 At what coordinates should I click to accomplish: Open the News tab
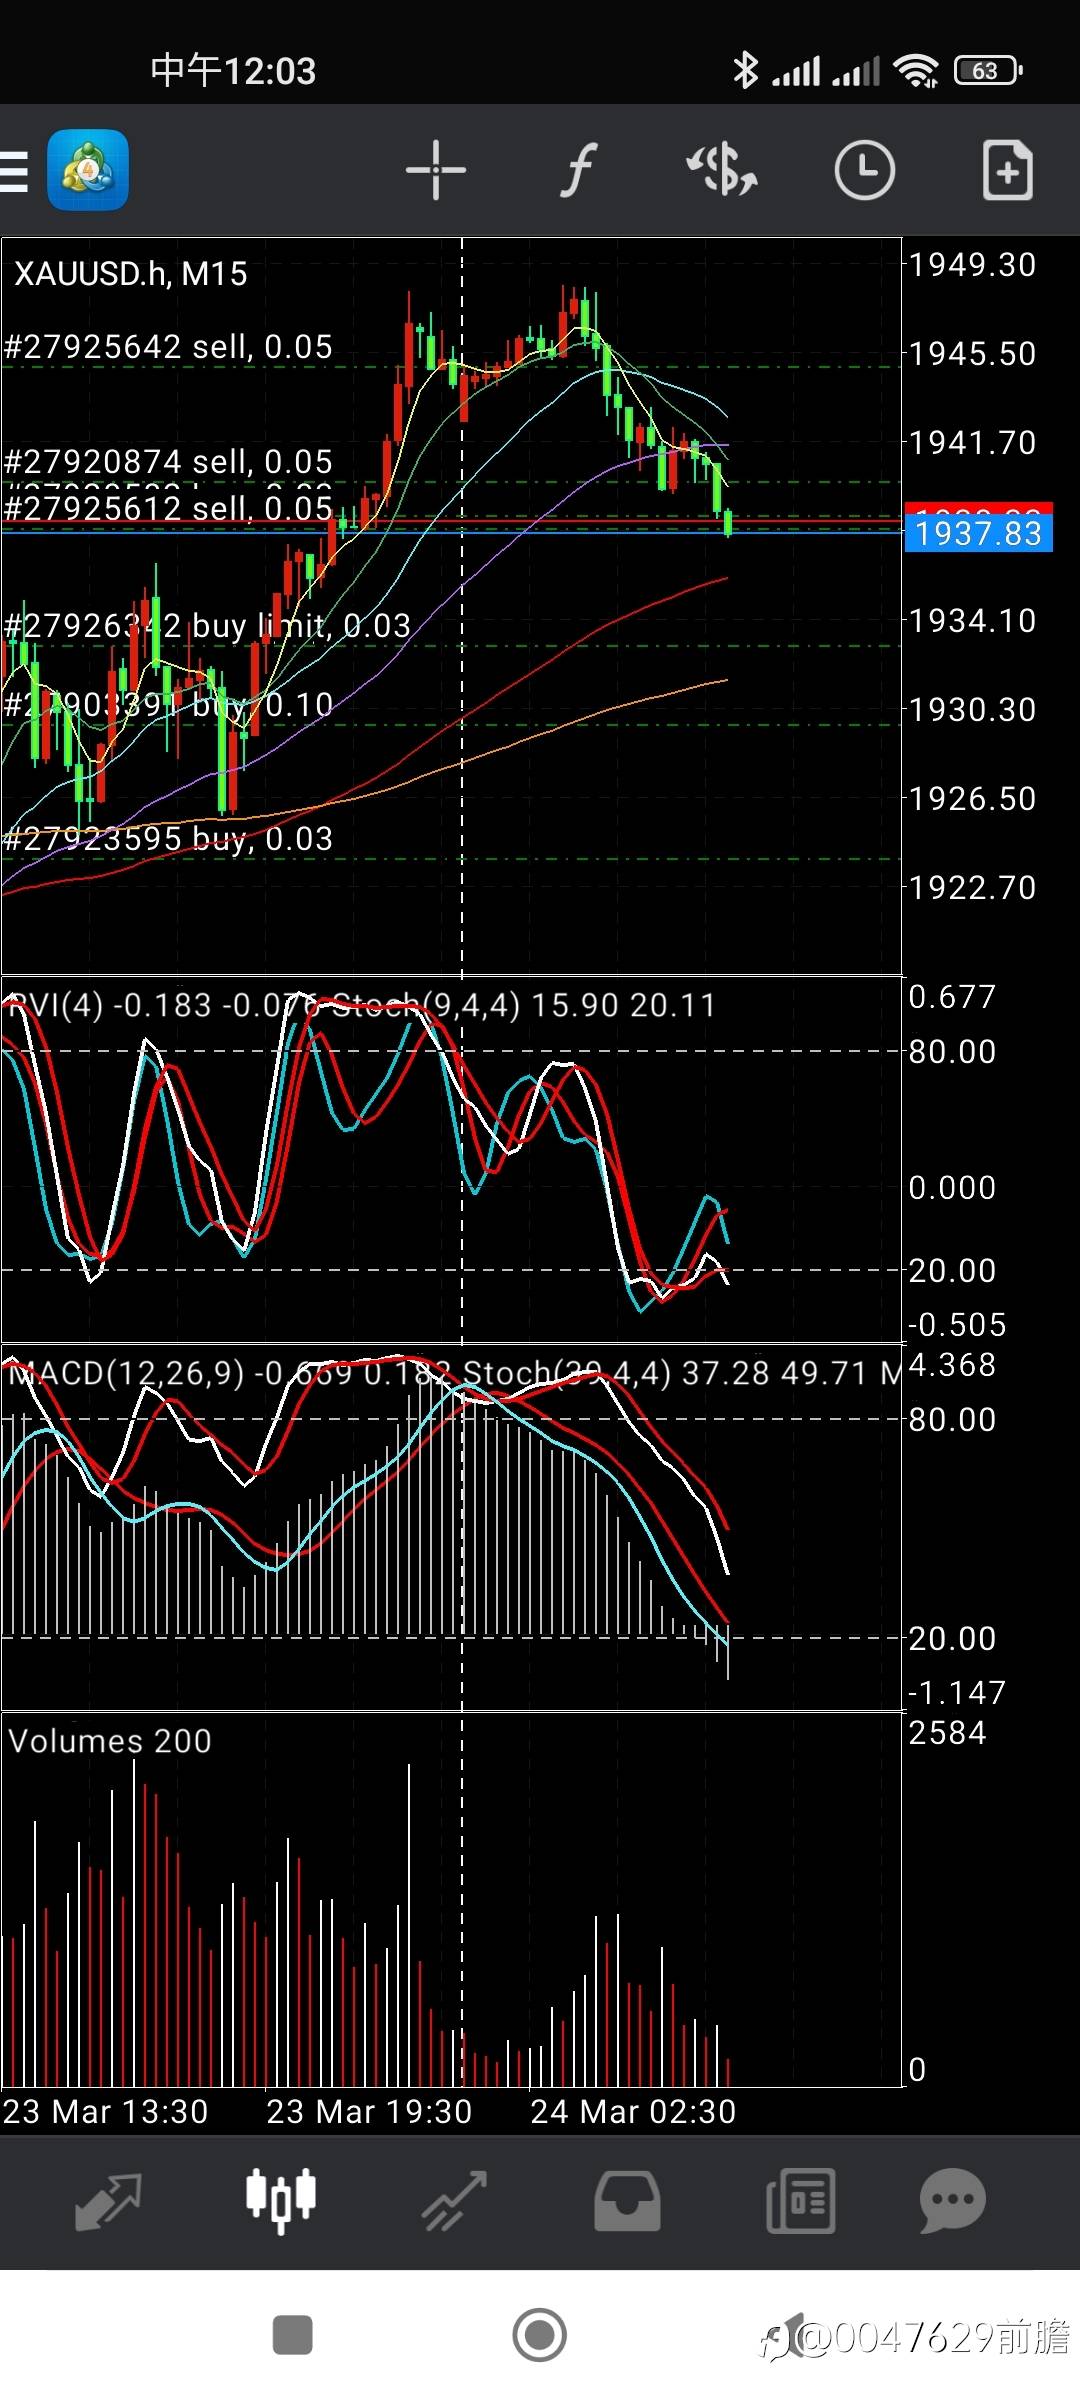pyautogui.click(x=800, y=2202)
